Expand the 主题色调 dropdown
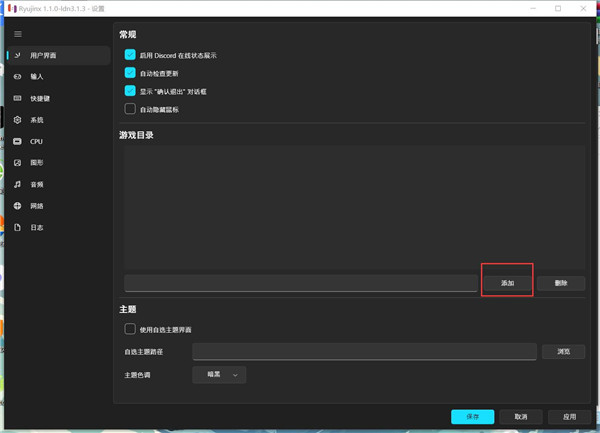The height and width of the screenshot is (433, 600). pyautogui.click(x=219, y=375)
